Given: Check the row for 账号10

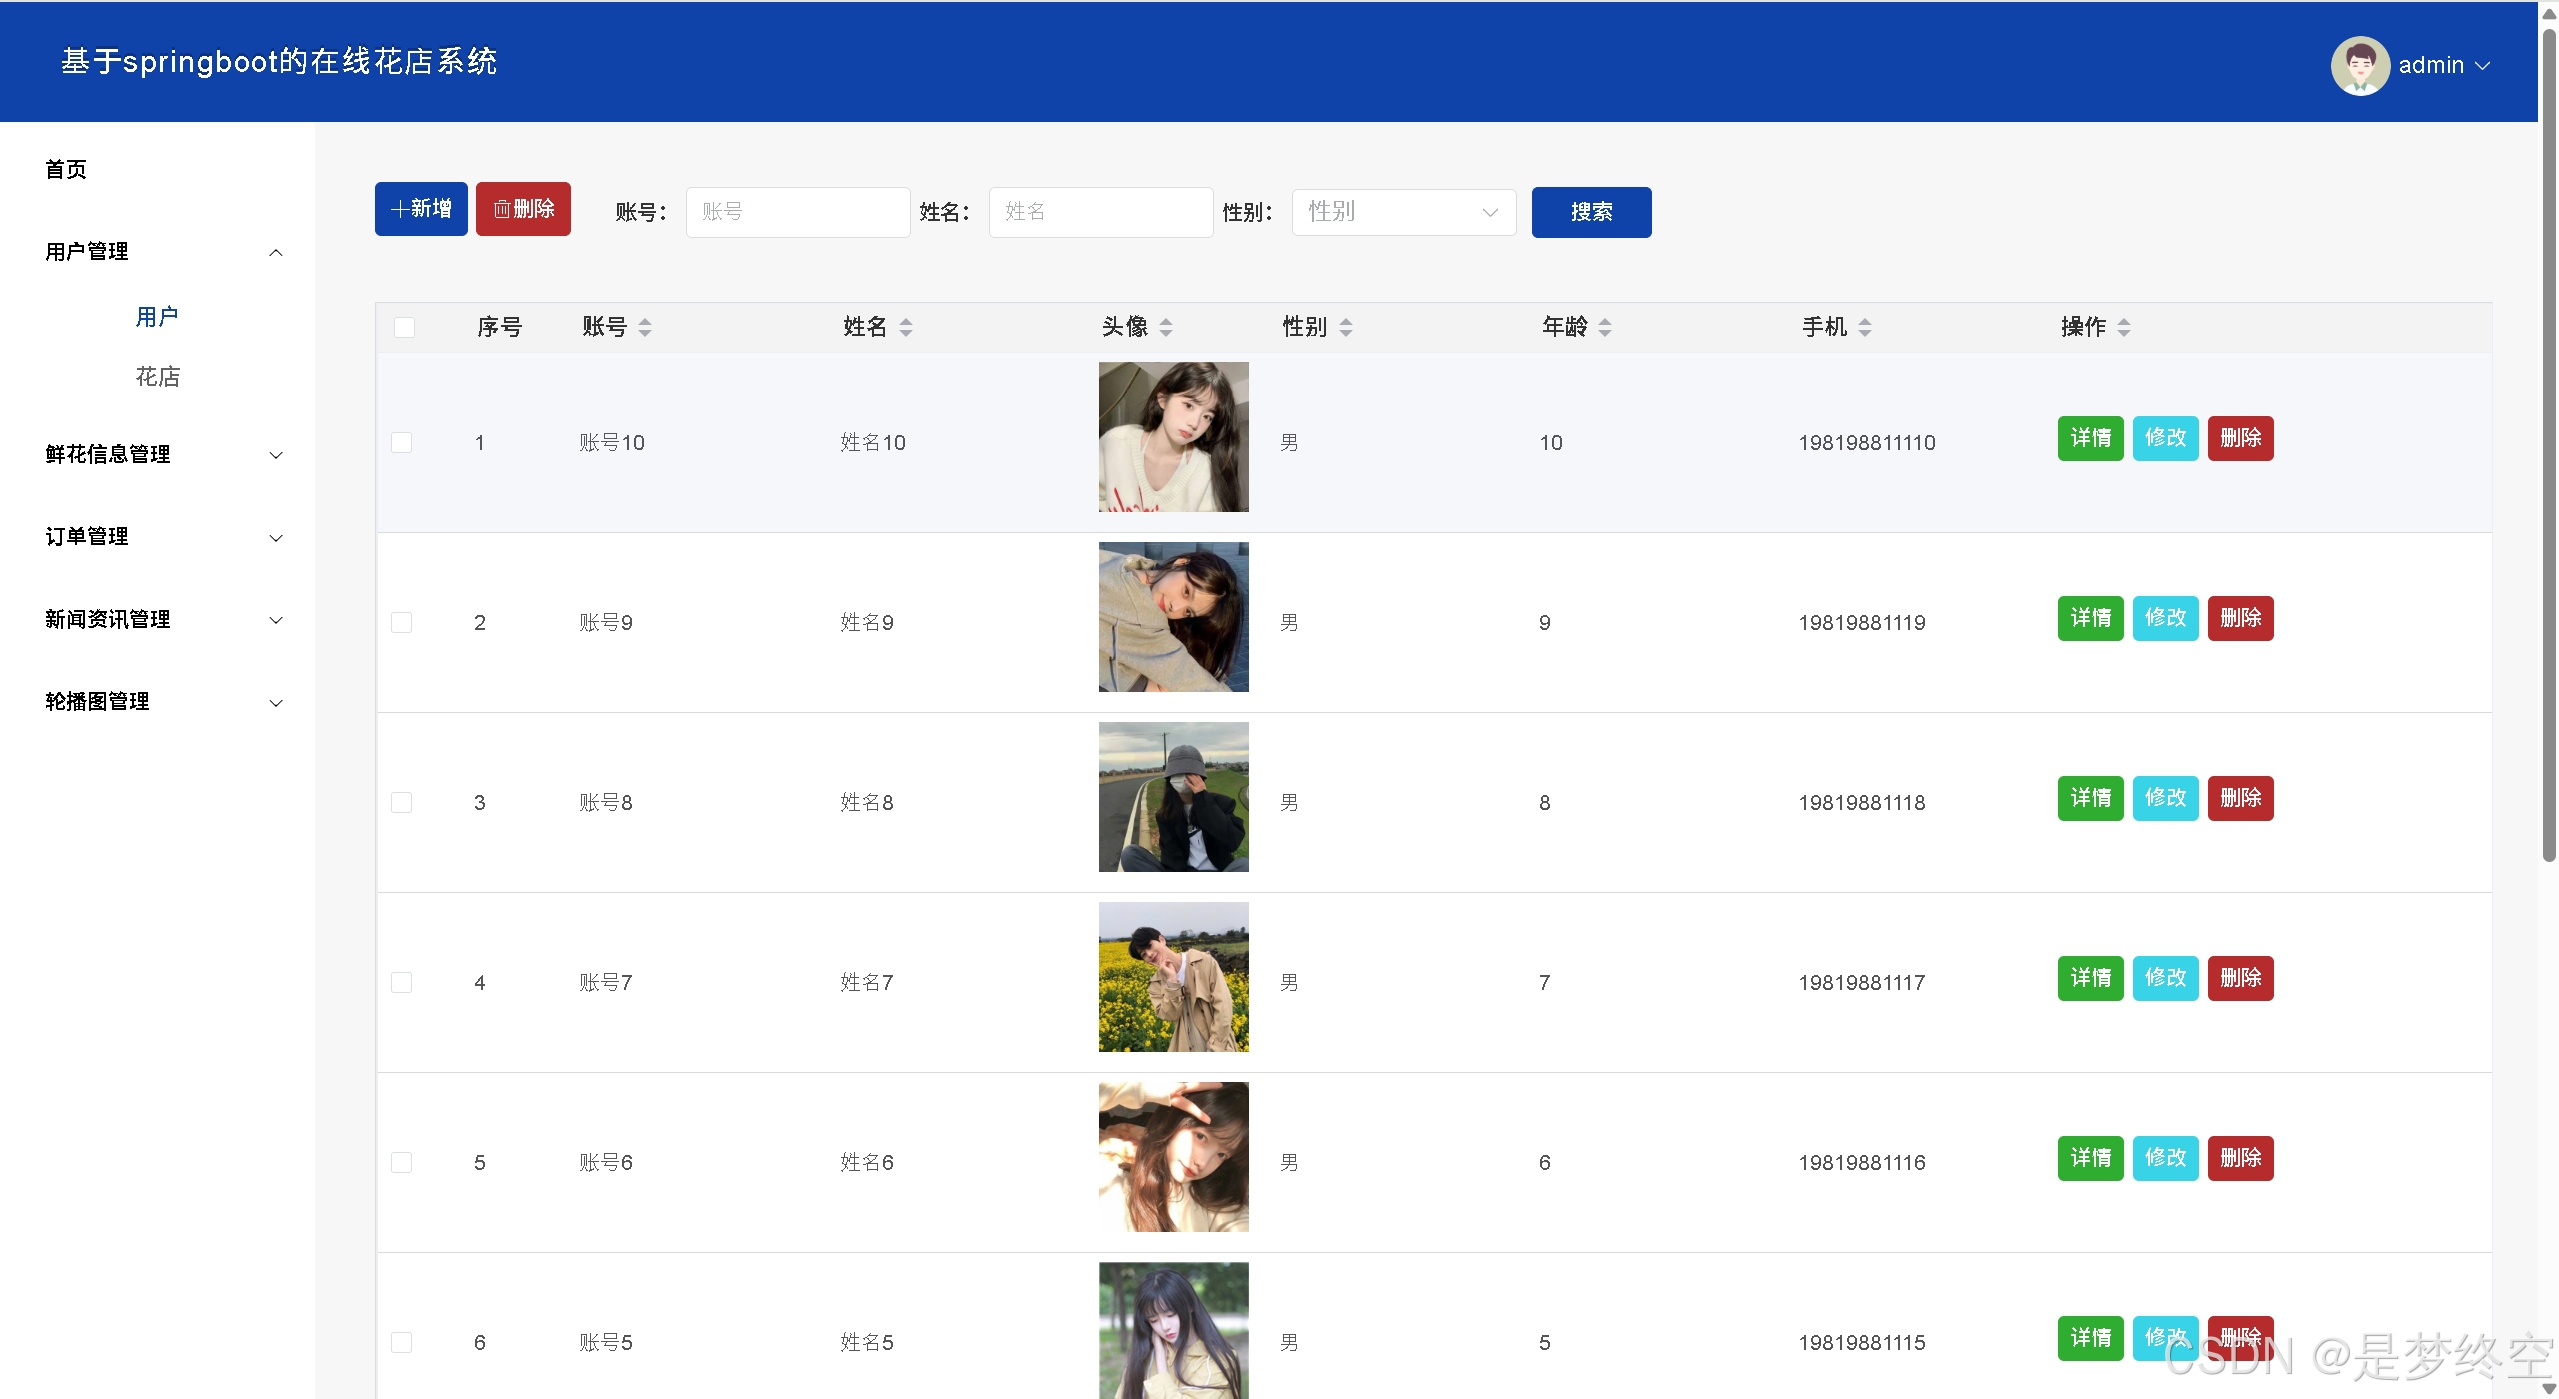Looking at the screenshot, I should pos(402,442).
